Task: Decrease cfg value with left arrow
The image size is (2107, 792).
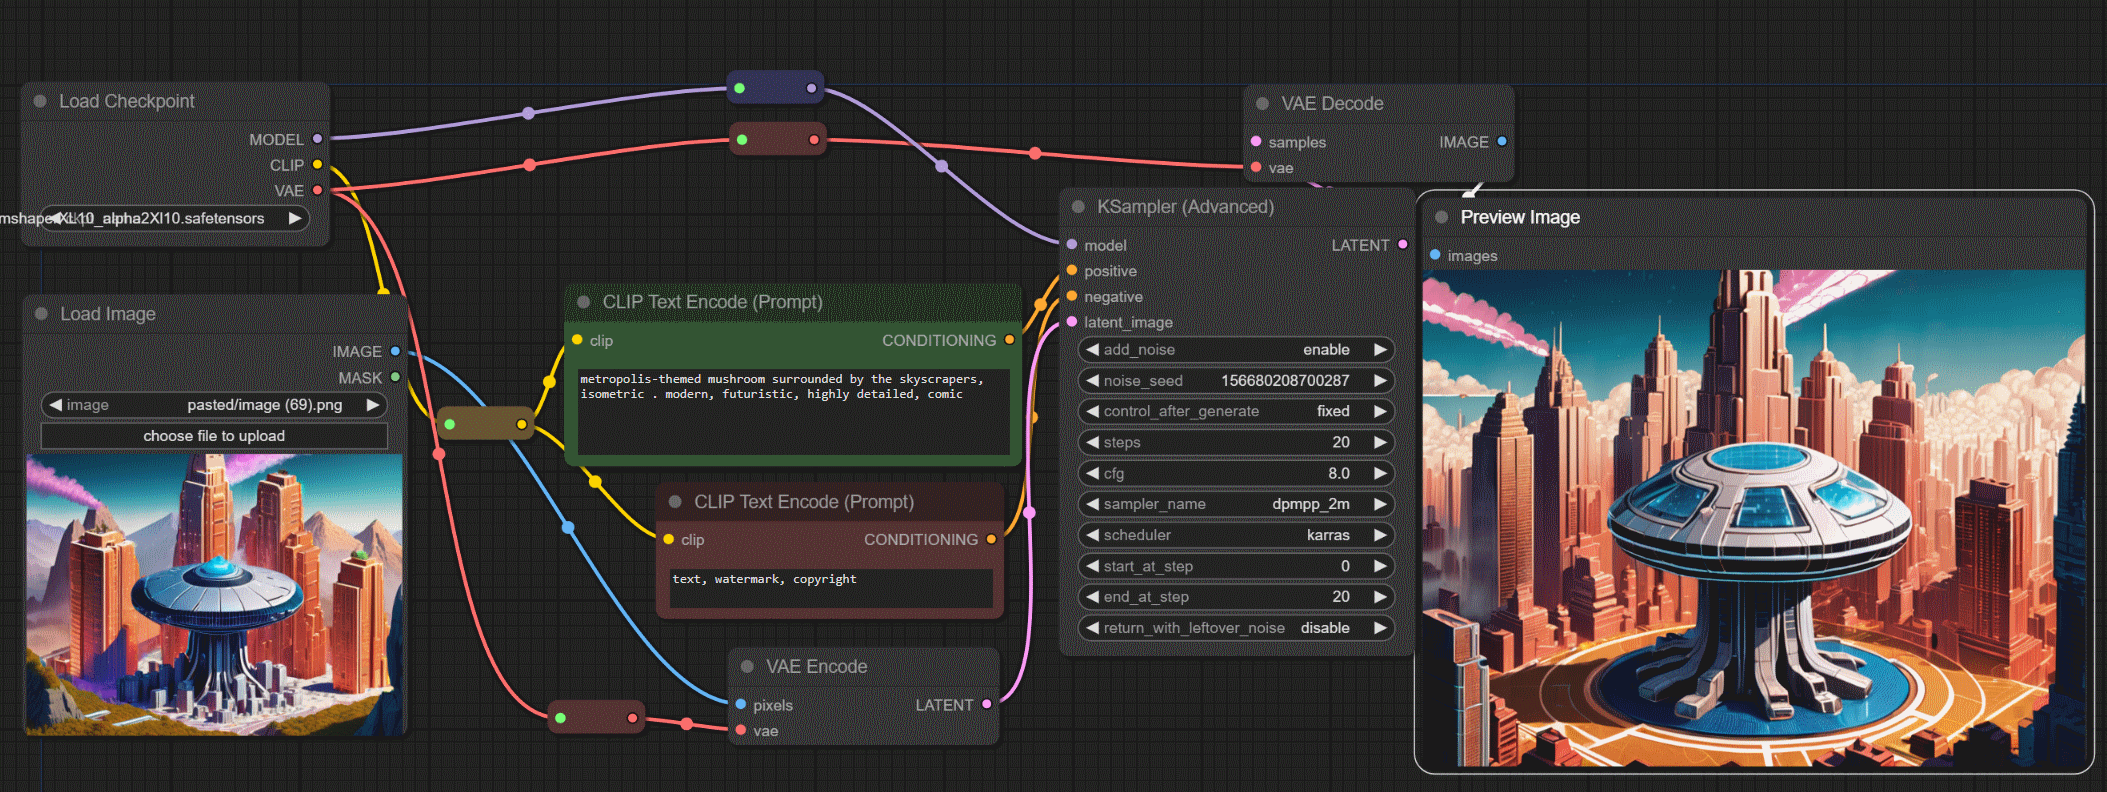Action: click(x=1093, y=473)
